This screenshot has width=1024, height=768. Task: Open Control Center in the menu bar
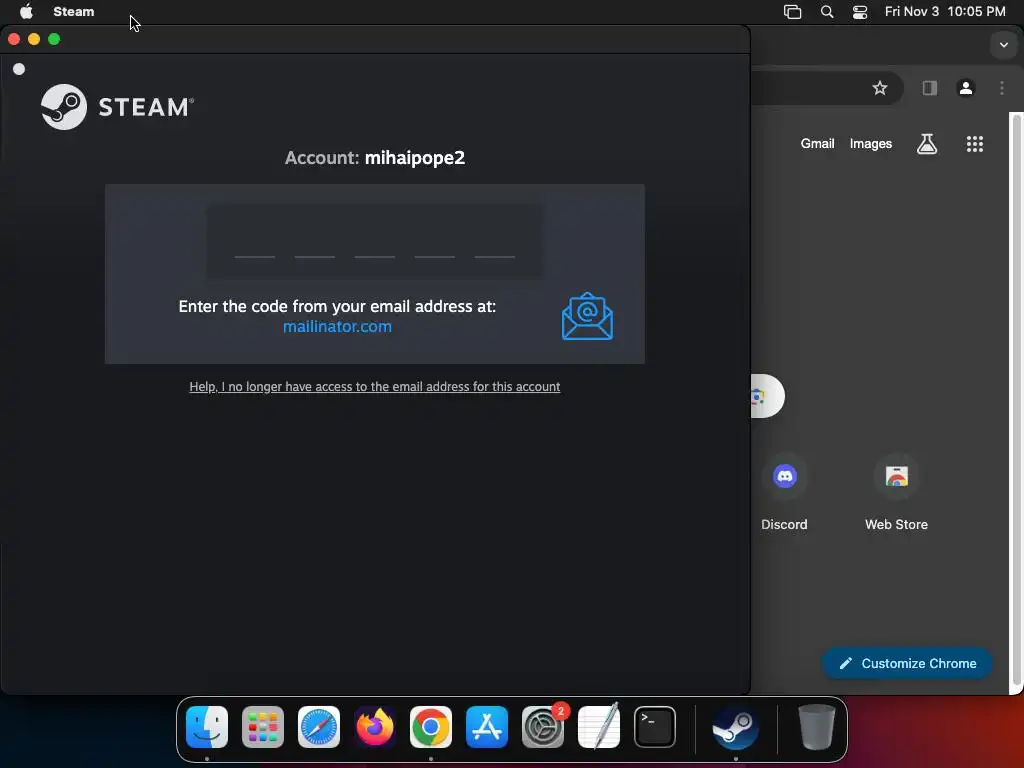point(860,12)
